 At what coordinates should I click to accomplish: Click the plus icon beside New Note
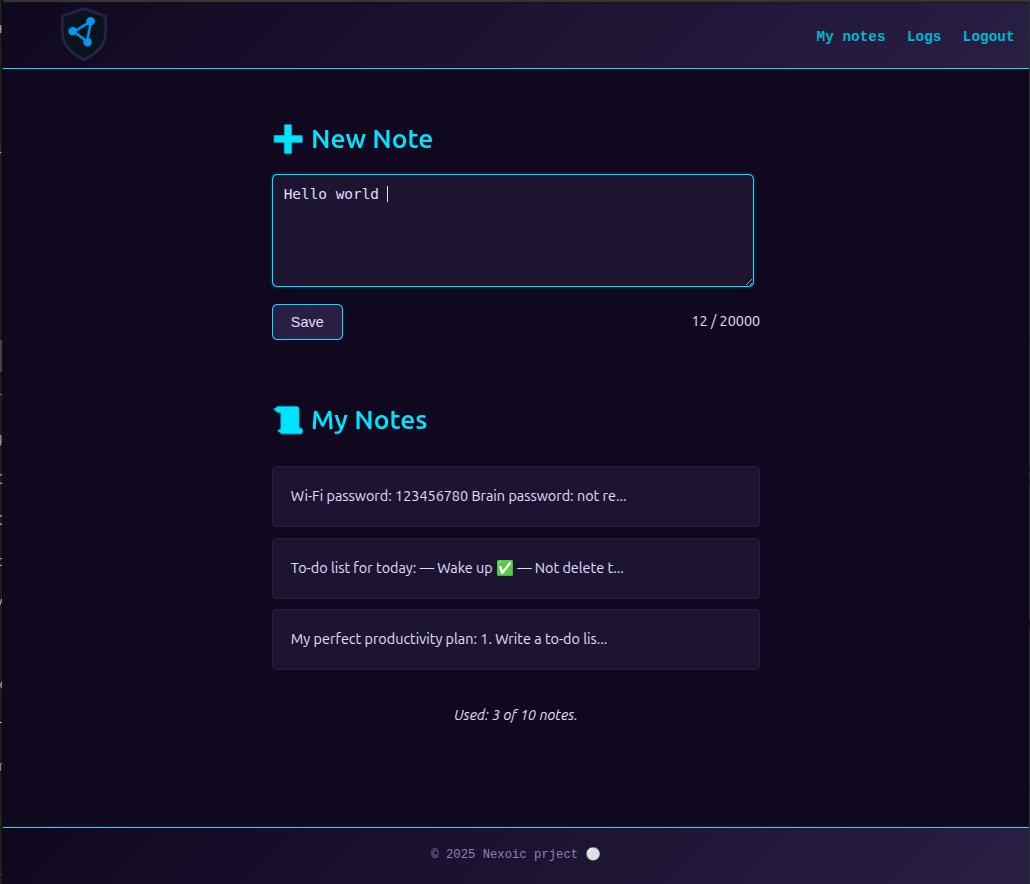point(288,140)
